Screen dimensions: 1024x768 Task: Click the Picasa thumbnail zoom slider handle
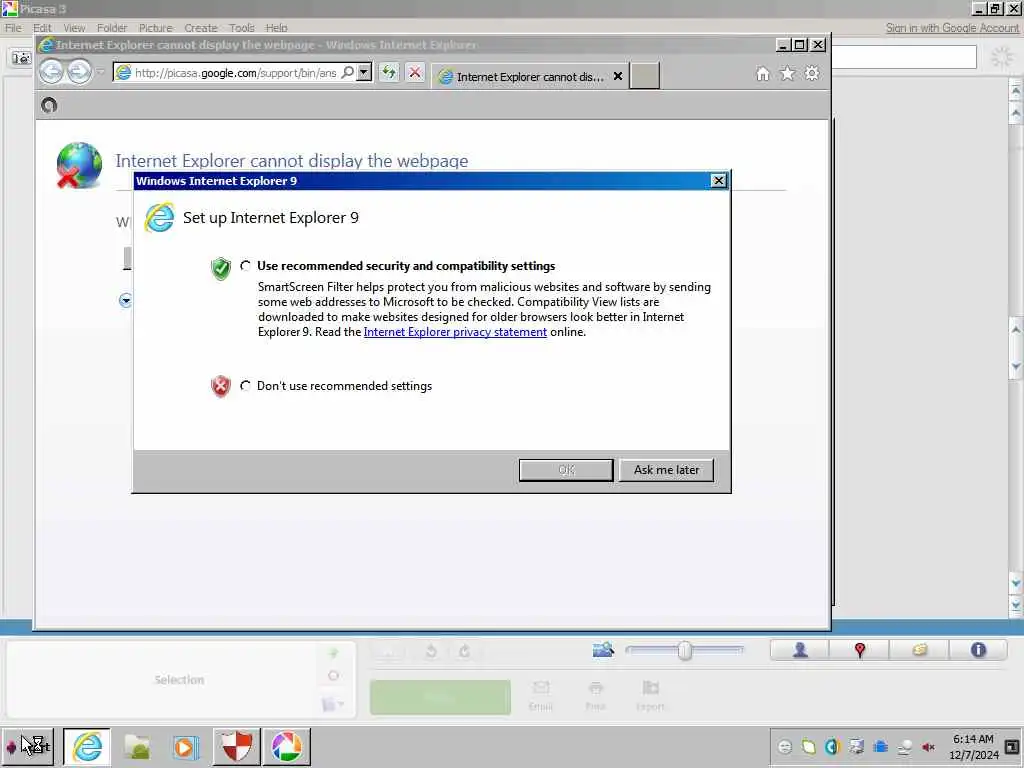click(x=684, y=650)
